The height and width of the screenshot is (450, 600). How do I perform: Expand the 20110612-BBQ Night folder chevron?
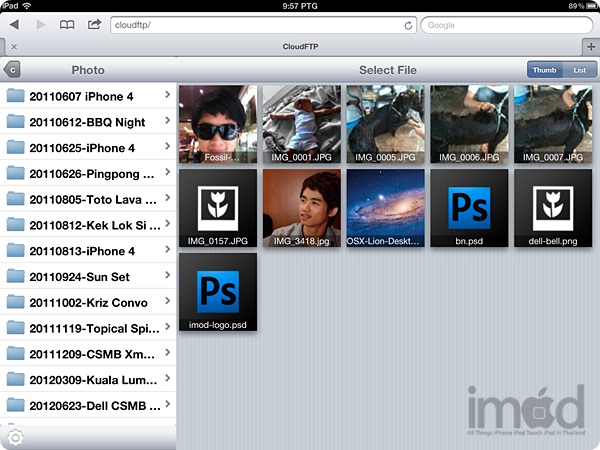pyautogui.click(x=166, y=121)
